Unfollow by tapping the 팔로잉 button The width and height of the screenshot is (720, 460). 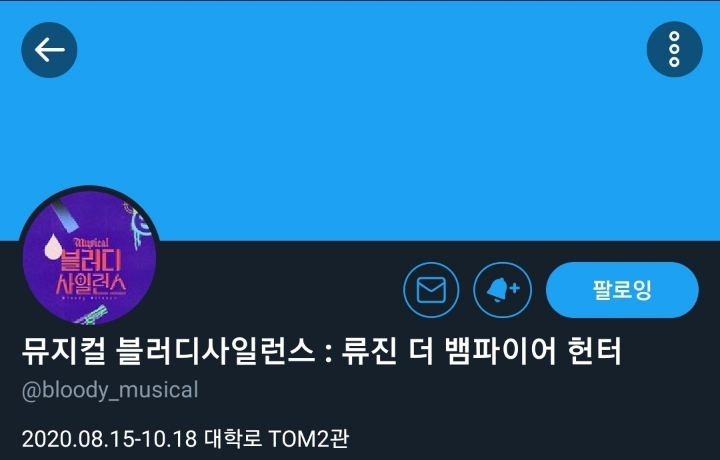pos(622,290)
